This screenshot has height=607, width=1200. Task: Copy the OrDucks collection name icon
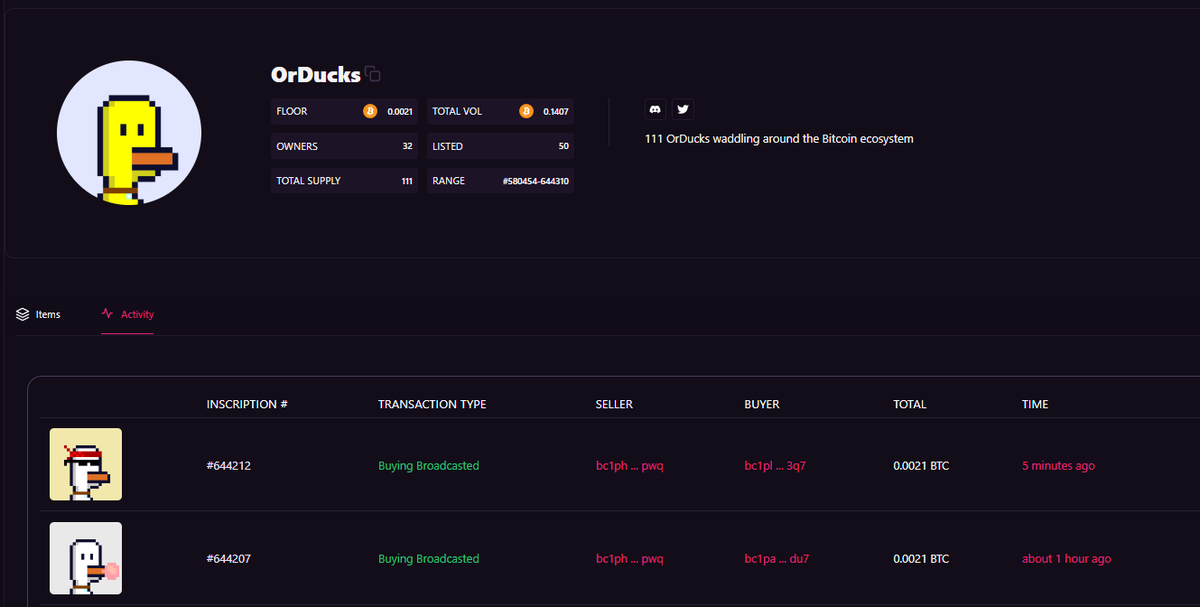coord(373,74)
